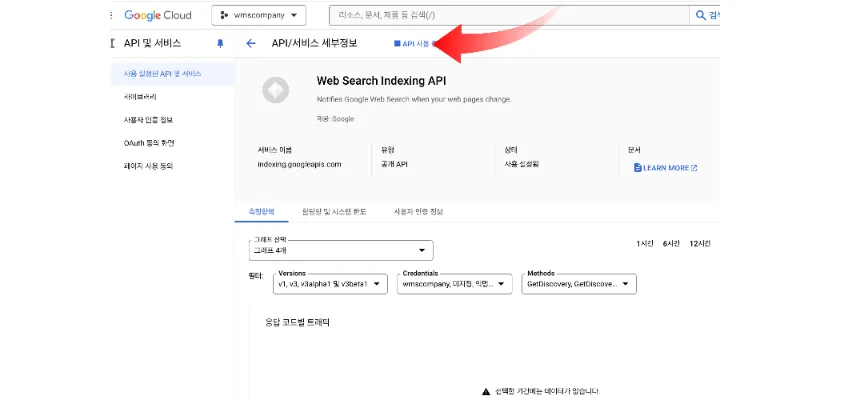Switch to the 할당량 및 시스템 한도 tab
Image resolution: width=864 pixels, height=400 pixels.
pos(334,212)
